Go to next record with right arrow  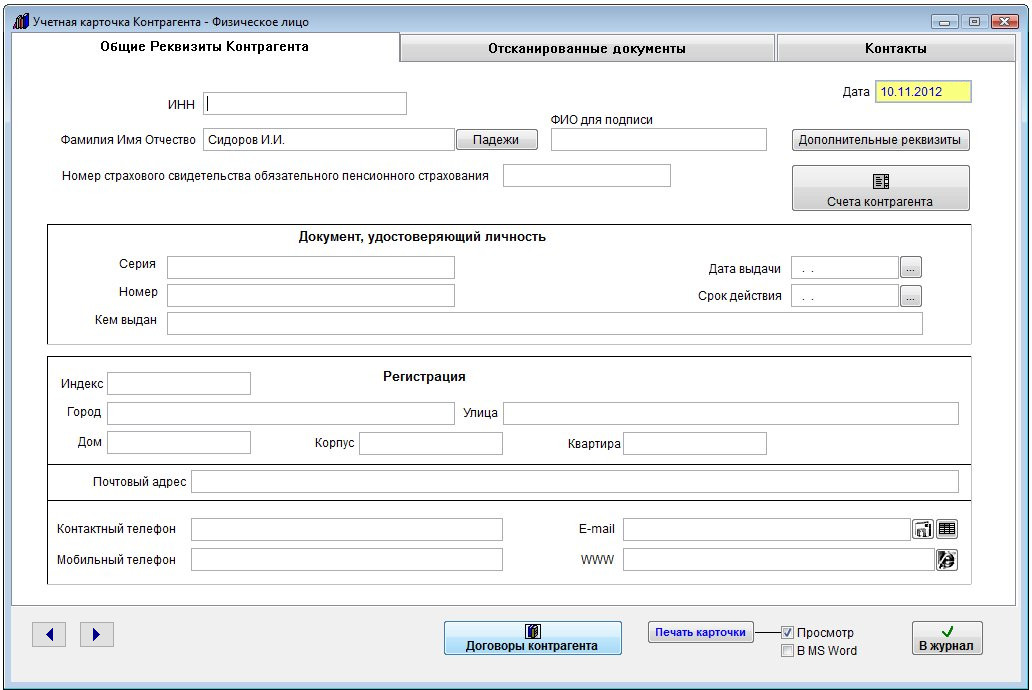coord(96,634)
